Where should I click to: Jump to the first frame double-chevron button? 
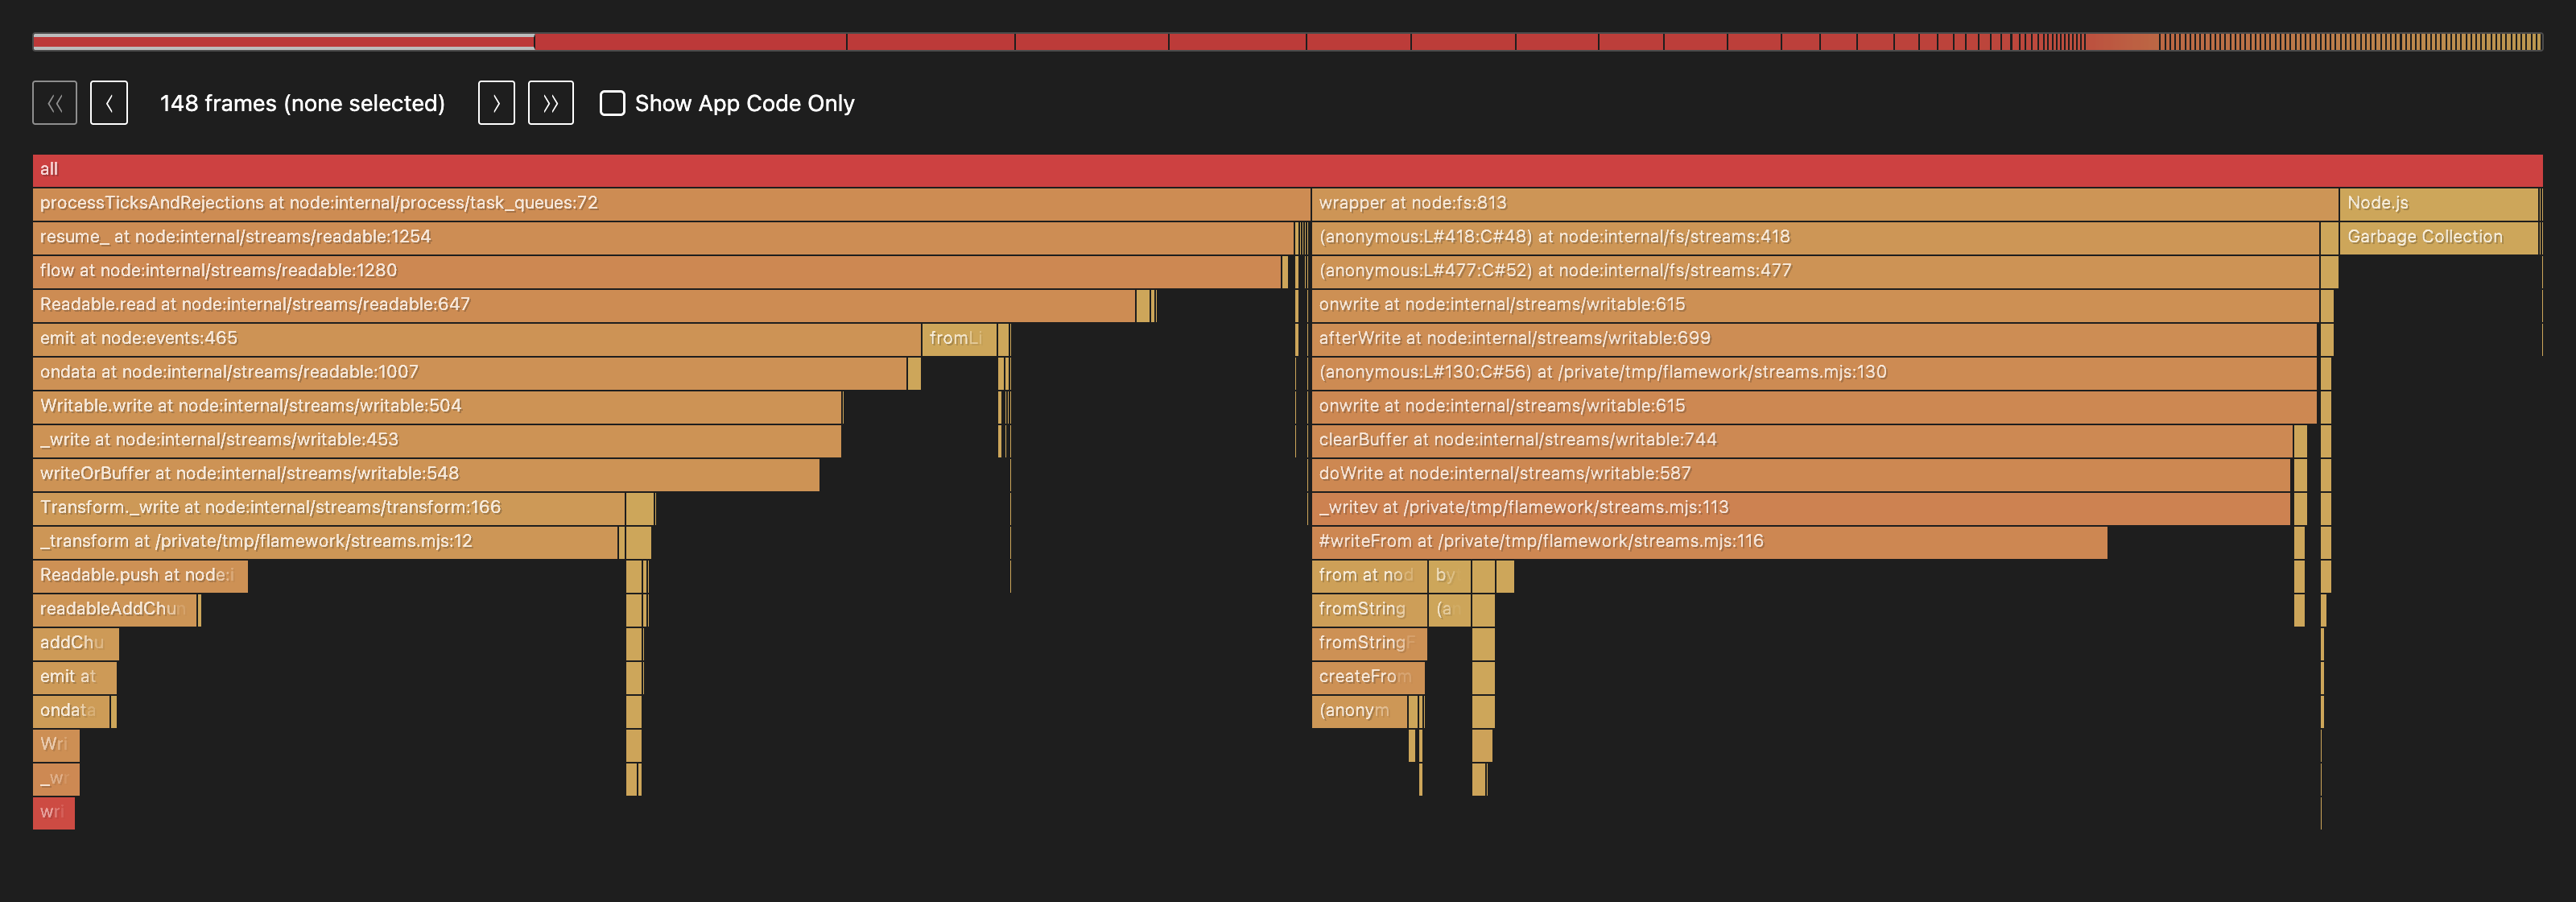tap(55, 103)
